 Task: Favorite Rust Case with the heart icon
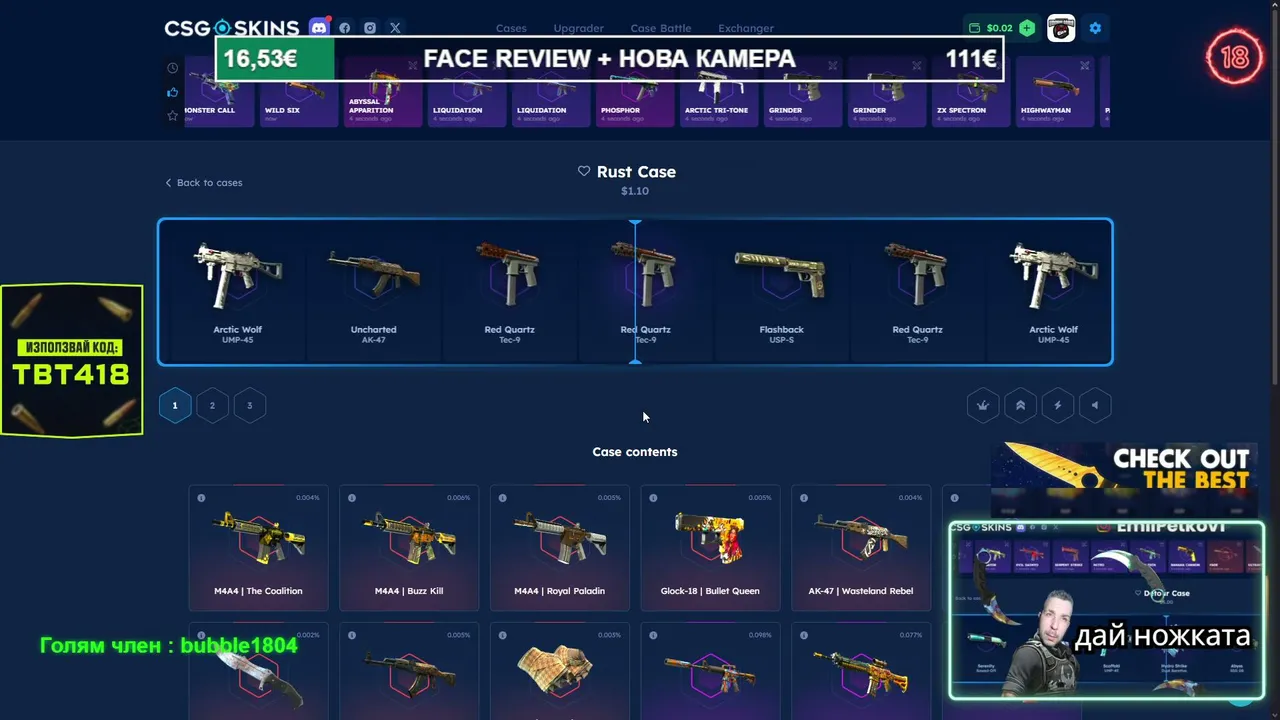point(584,171)
